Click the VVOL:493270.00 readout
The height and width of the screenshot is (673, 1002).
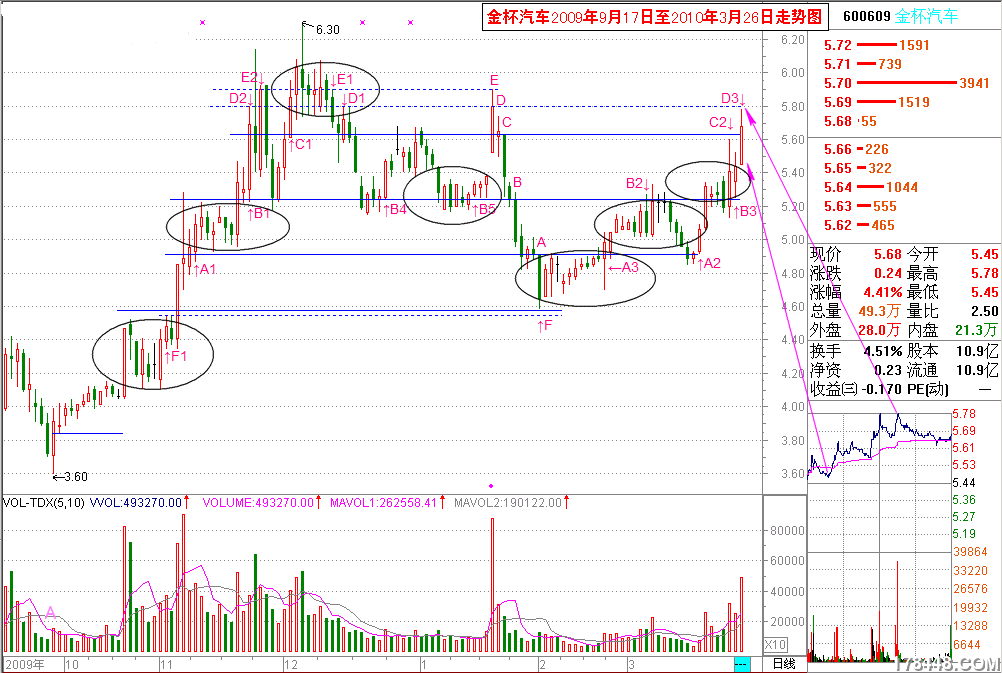(135, 503)
